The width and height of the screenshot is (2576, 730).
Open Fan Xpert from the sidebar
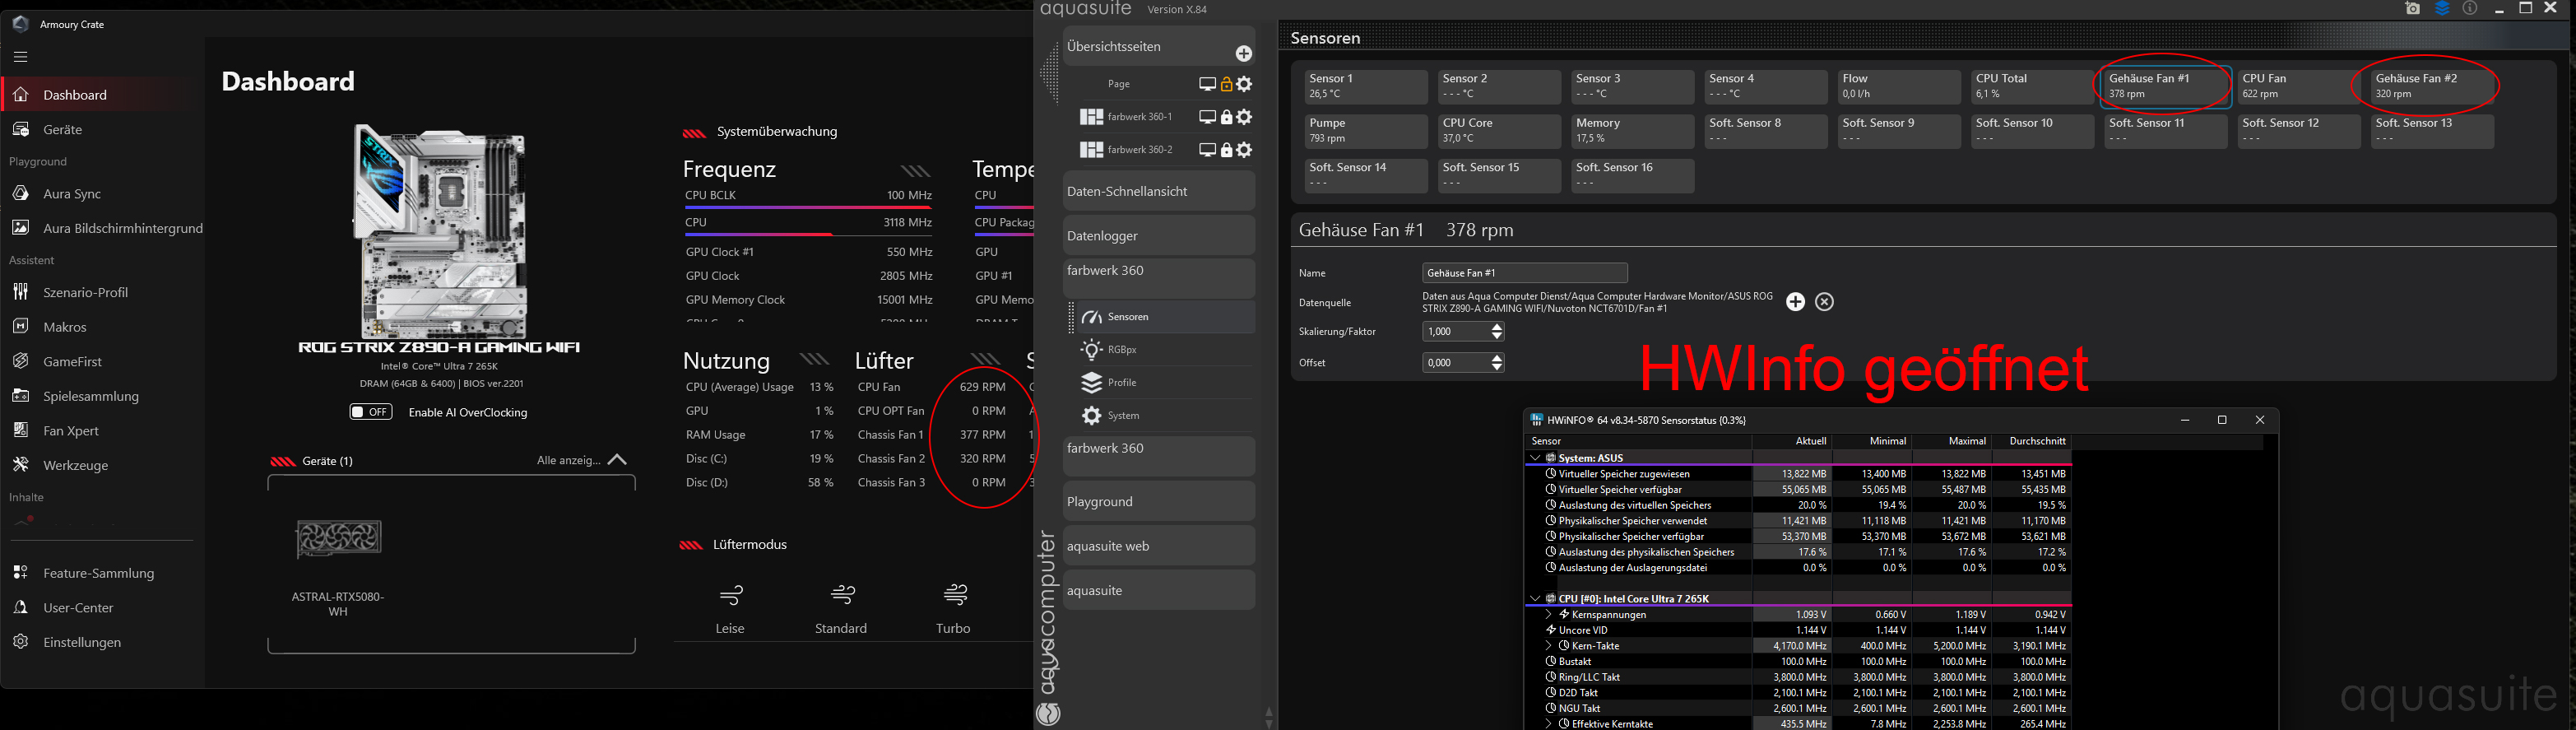(70, 431)
